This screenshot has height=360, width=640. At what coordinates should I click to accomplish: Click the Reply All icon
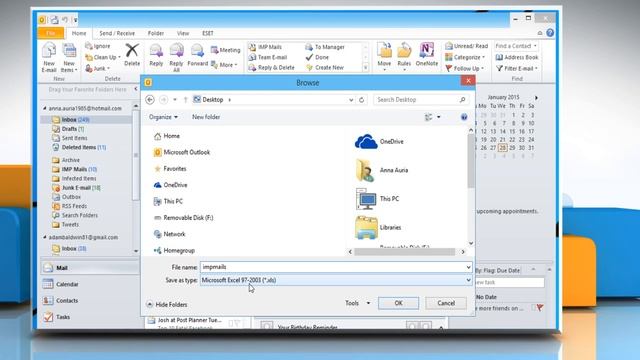pyautogui.click(x=176, y=51)
